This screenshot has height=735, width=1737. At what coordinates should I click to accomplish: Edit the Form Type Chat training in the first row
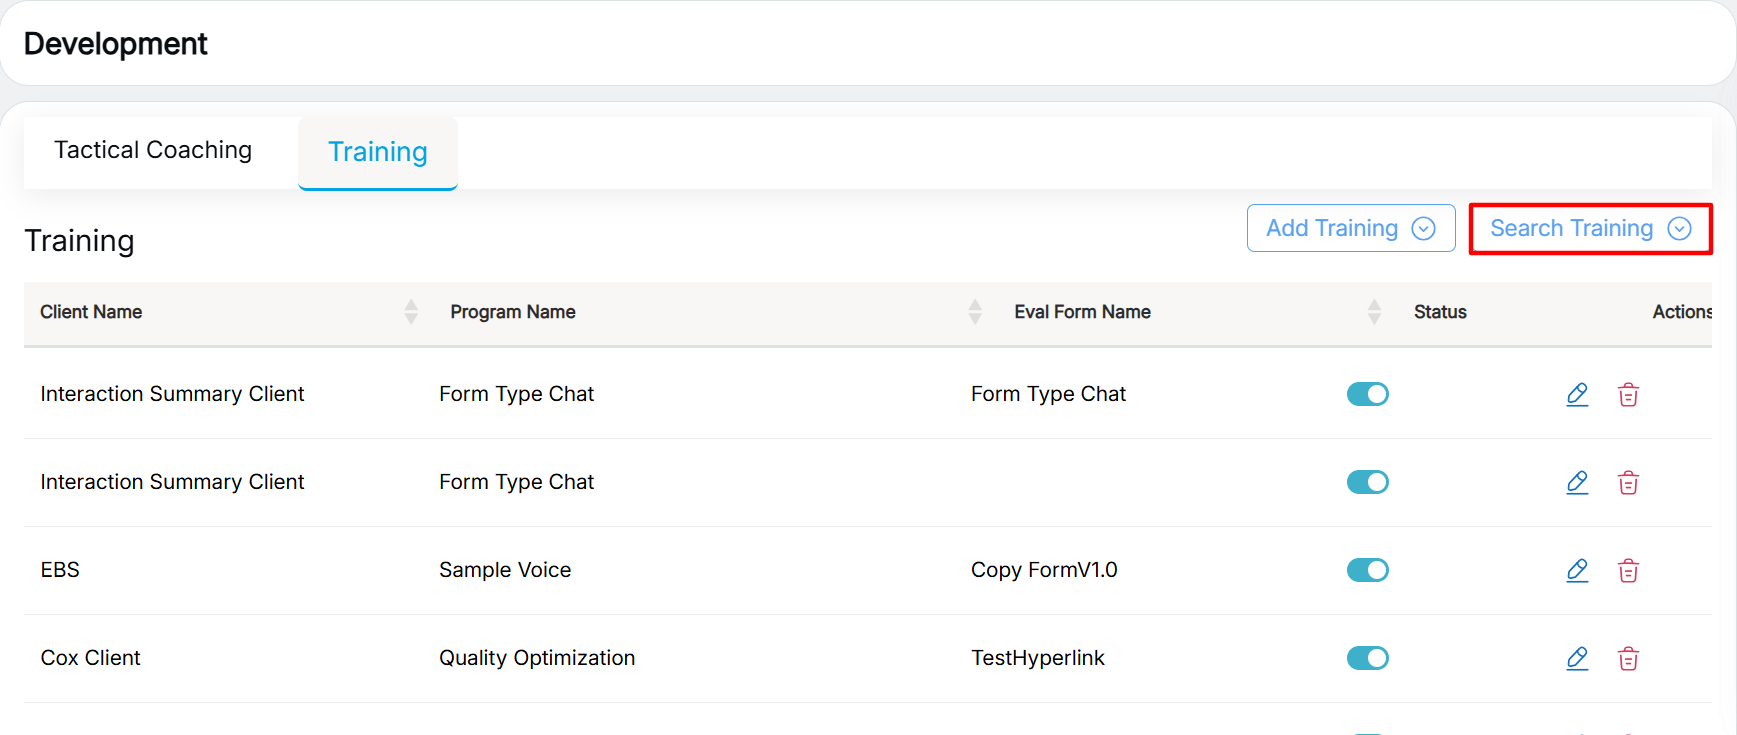coord(1577,394)
